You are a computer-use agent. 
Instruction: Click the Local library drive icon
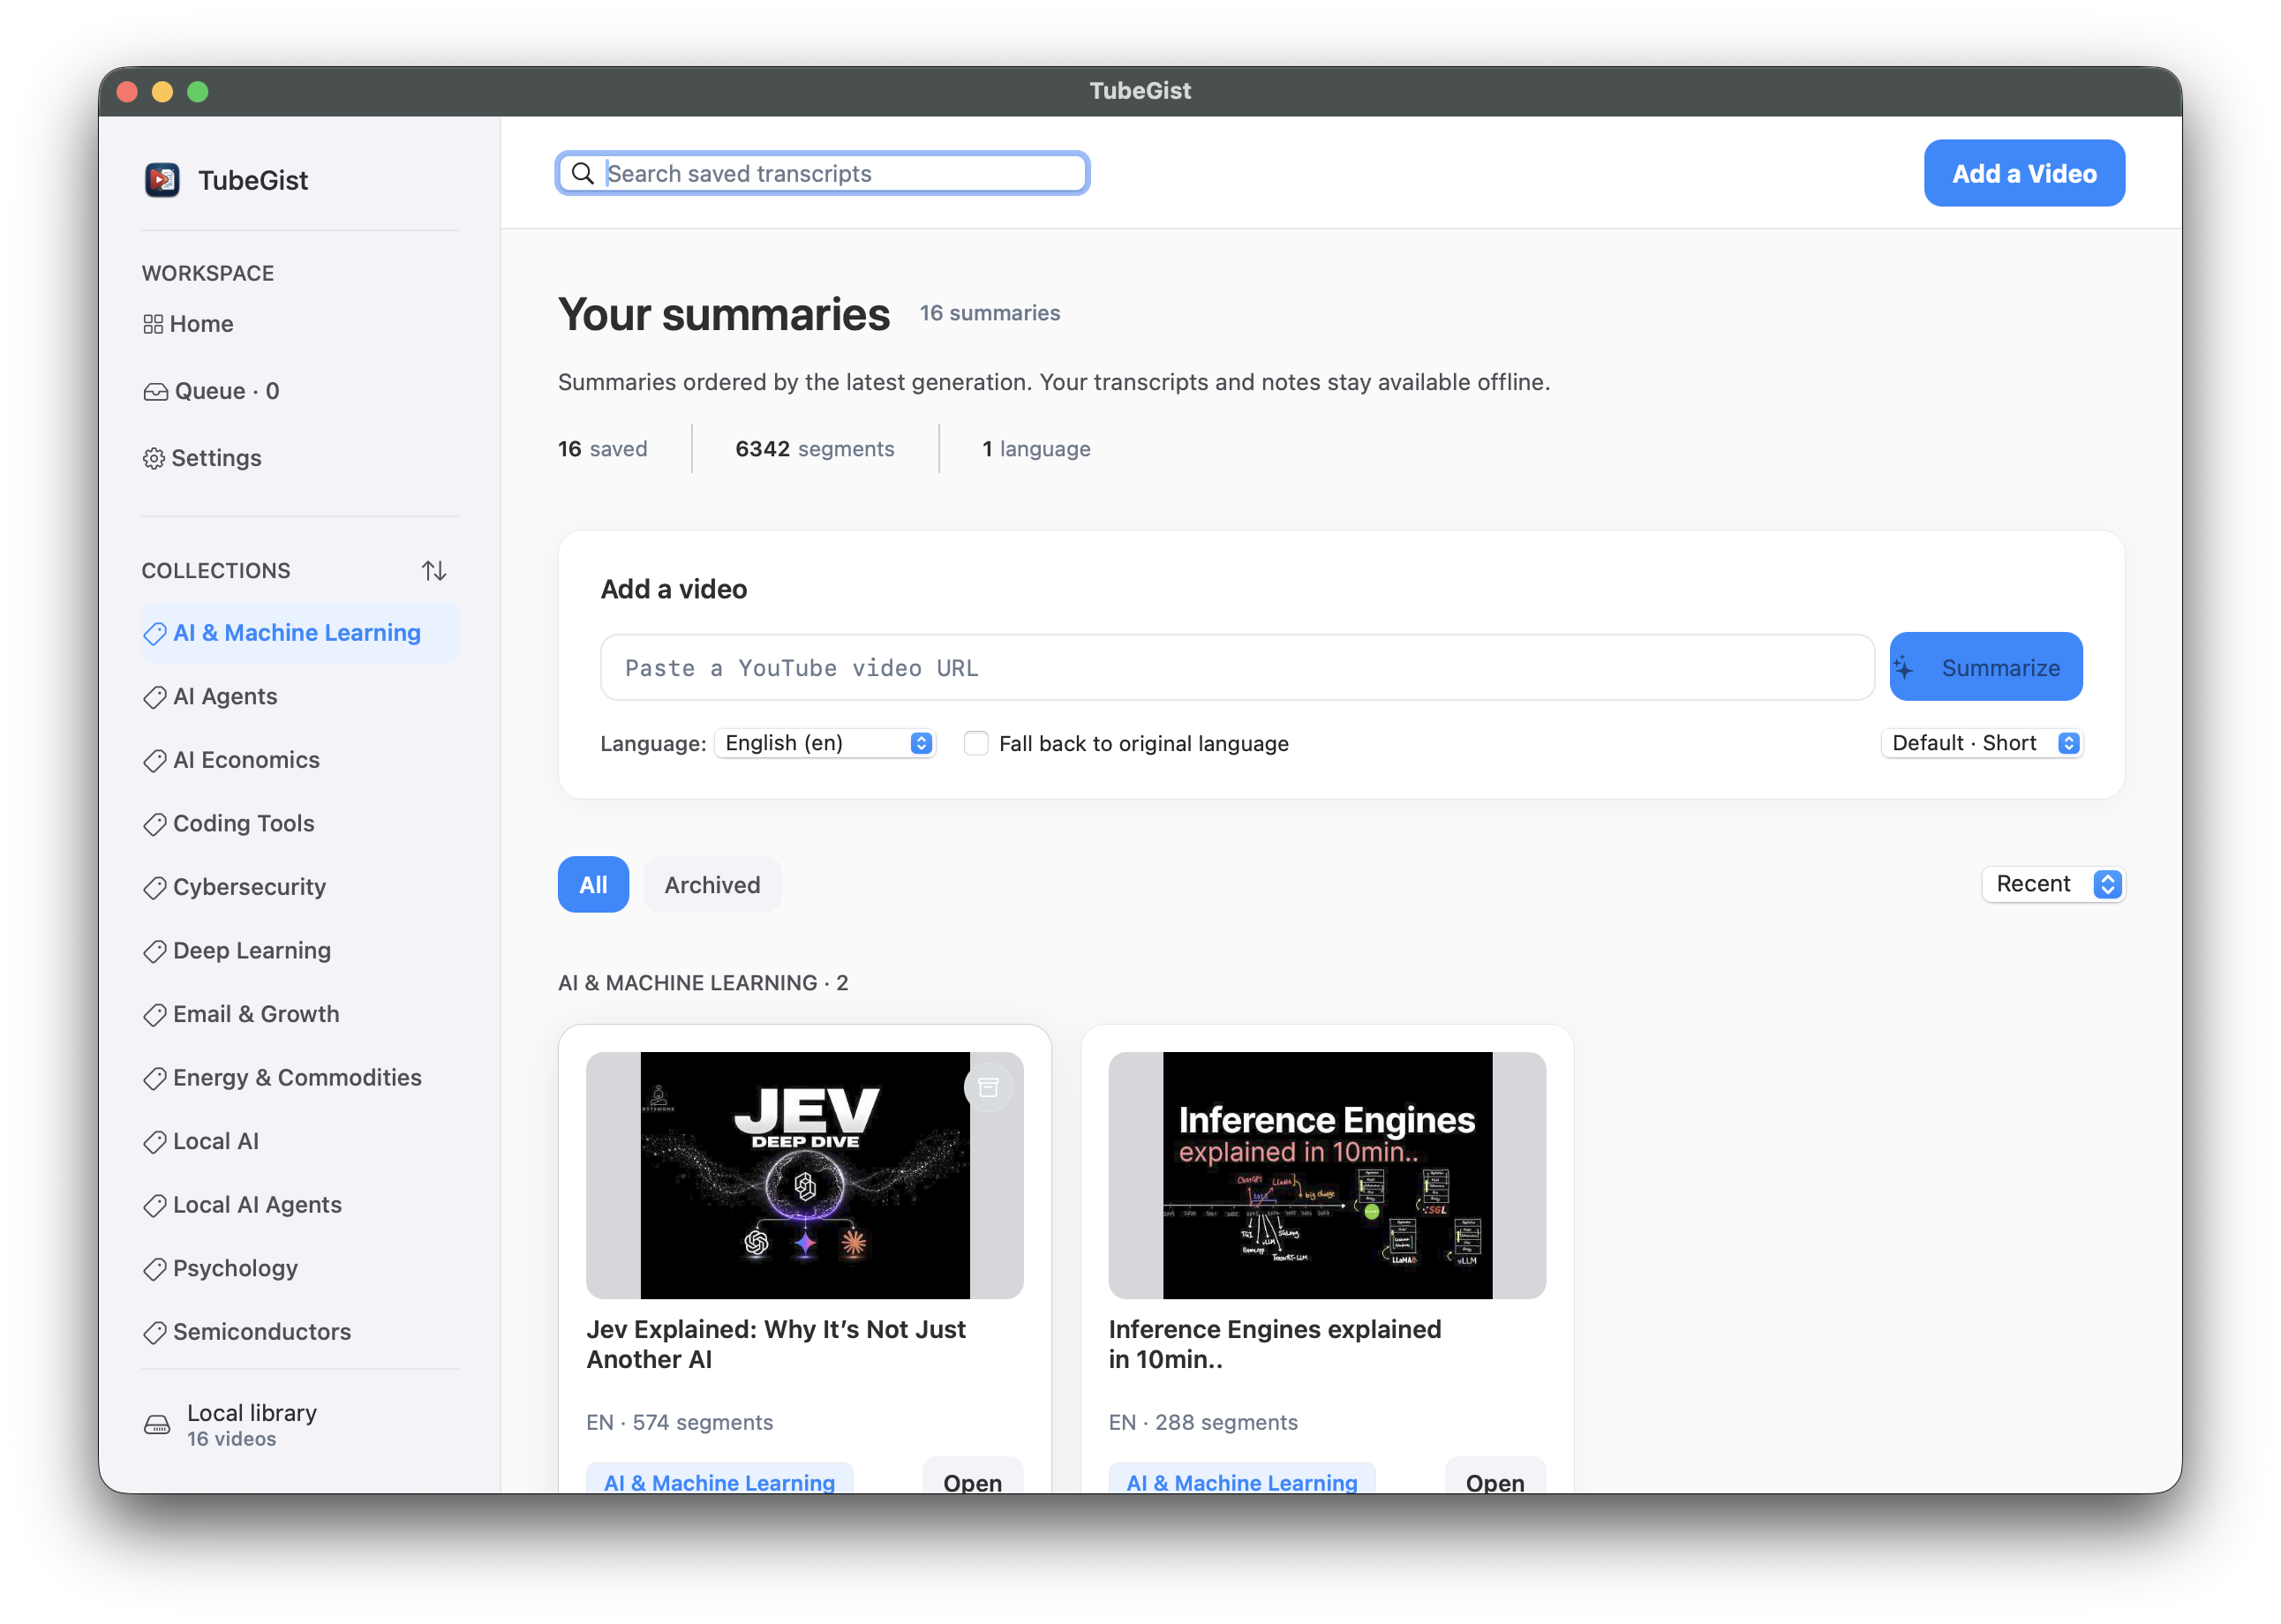pyautogui.click(x=158, y=1425)
